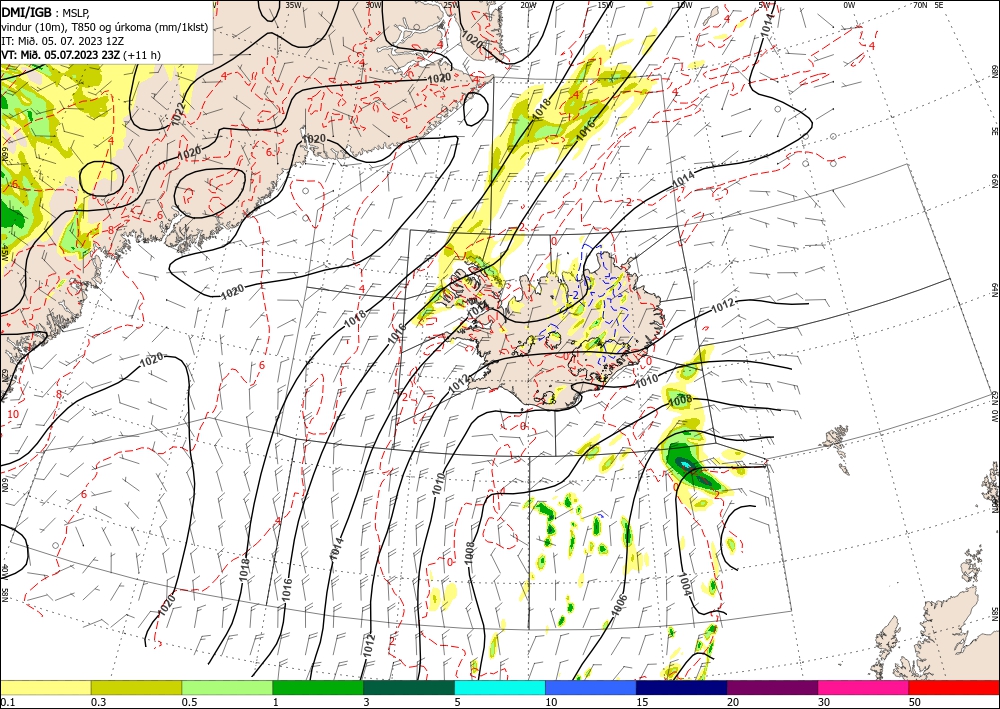Click the legend value label 0.1
This screenshot has width=1000, height=709.
click(x=6, y=702)
